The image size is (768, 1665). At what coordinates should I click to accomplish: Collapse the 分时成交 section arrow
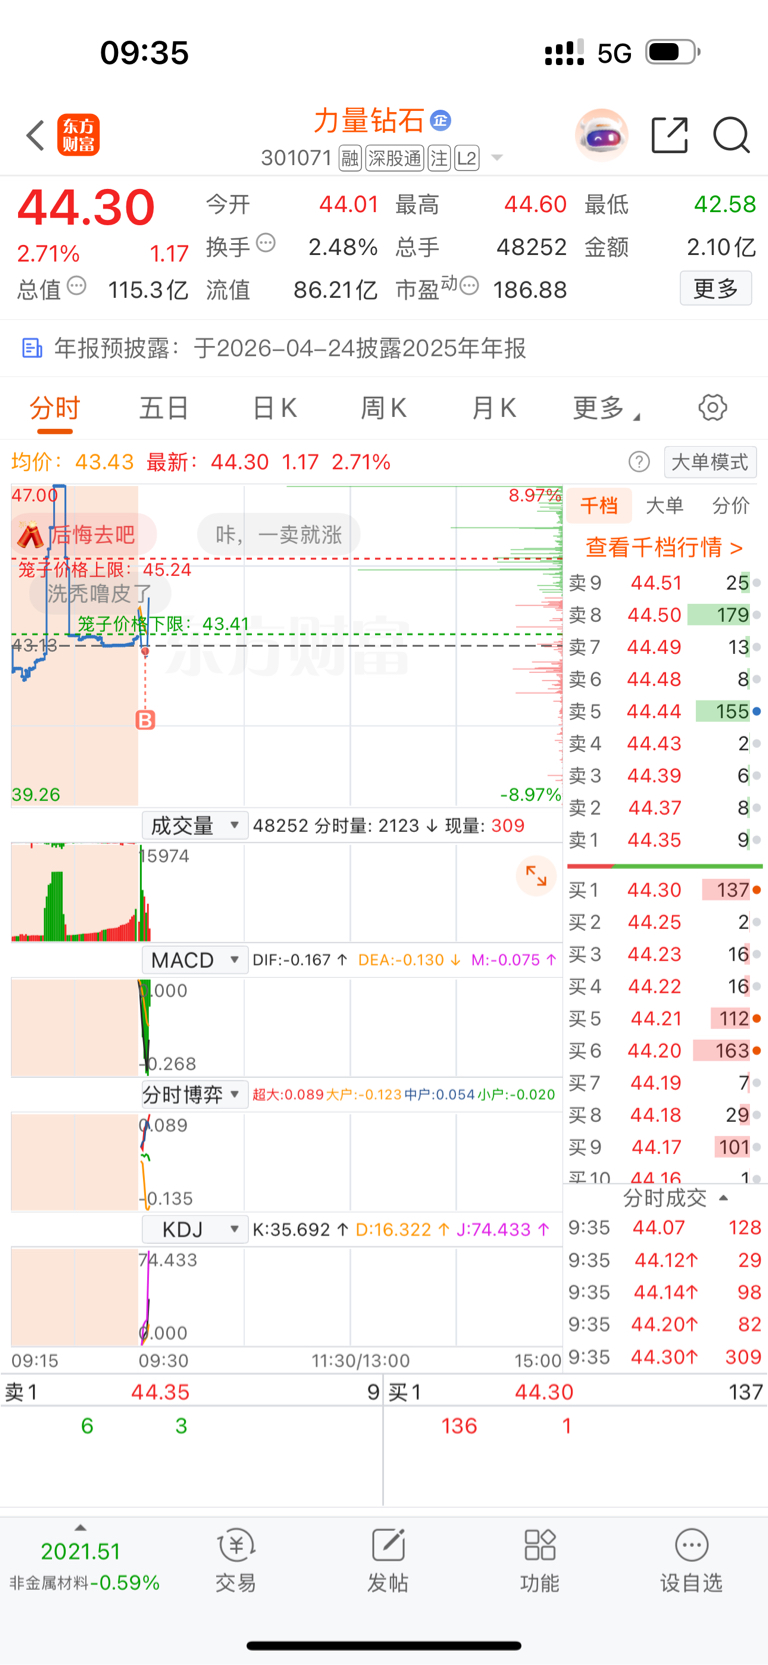[724, 1198]
